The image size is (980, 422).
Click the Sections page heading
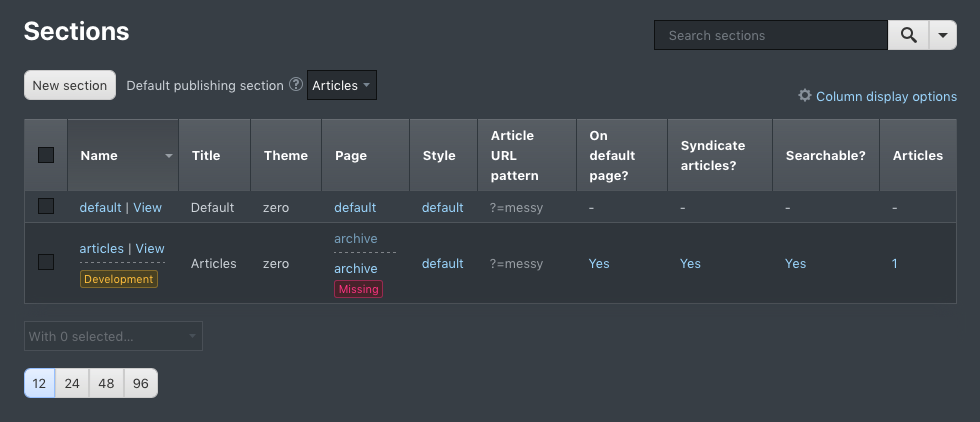coord(76,31)
